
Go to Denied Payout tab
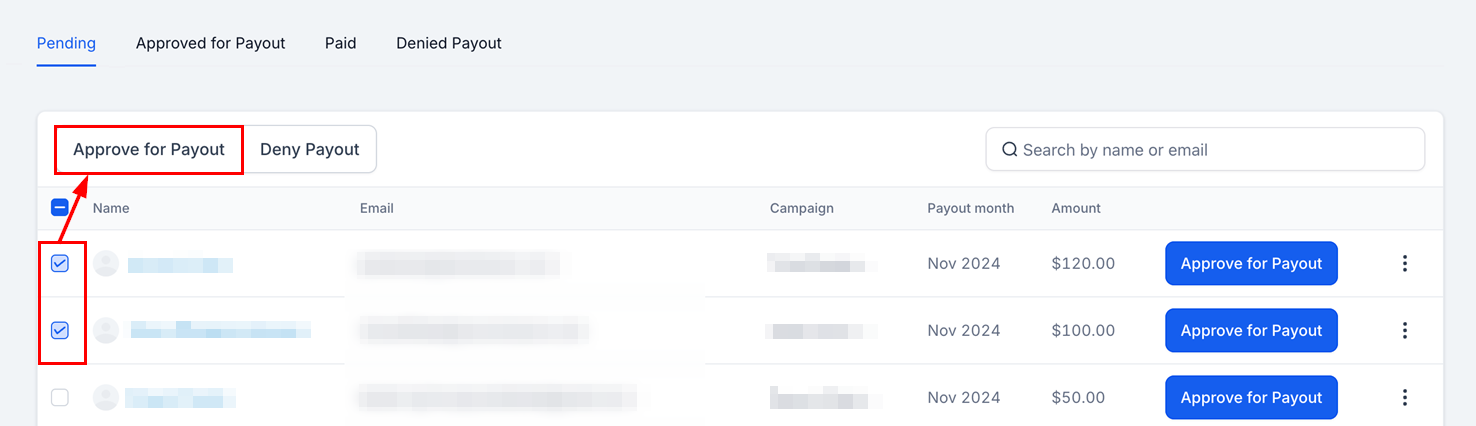449,44
